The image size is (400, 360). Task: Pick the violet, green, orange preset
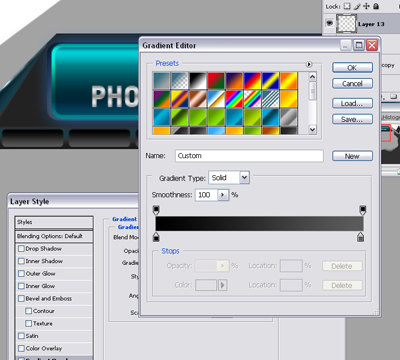pyautogui.click(x=162, y=99)
